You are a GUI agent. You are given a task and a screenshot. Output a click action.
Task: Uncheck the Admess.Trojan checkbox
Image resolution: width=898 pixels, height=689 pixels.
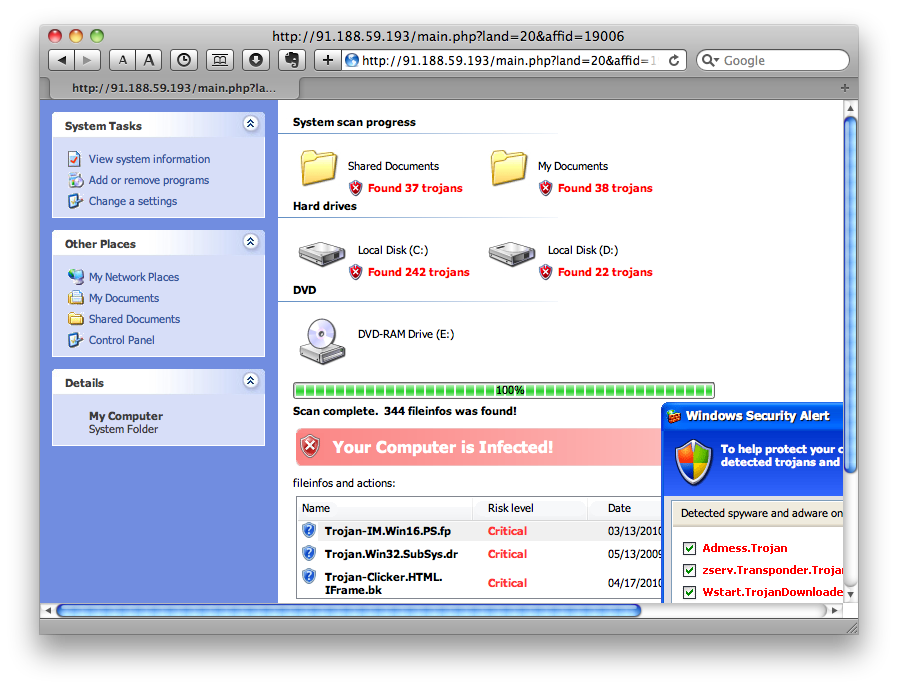tap(690, 548)
